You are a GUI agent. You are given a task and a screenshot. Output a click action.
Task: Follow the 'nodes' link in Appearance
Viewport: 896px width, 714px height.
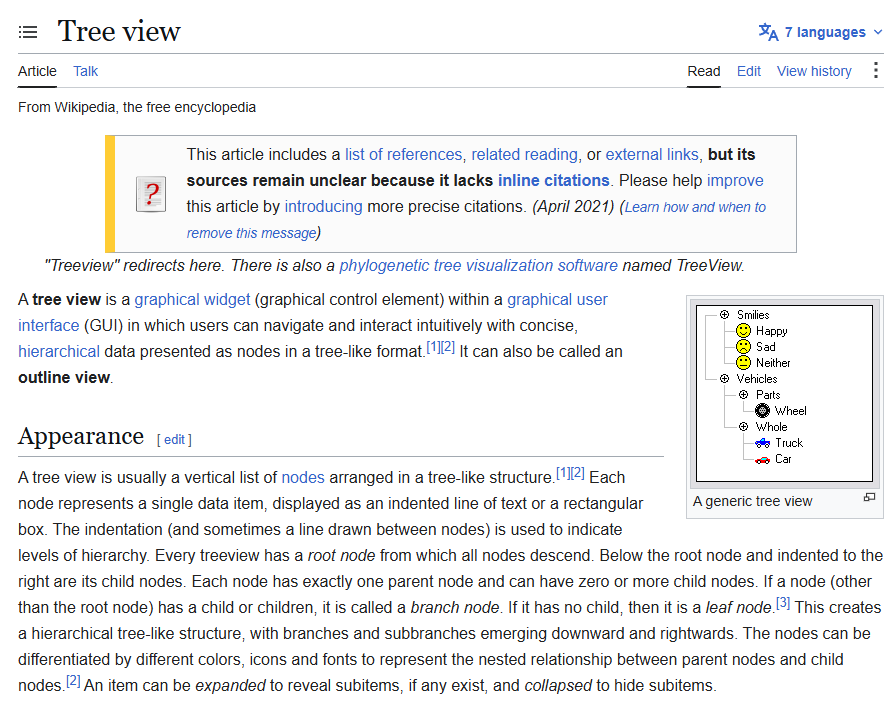click(x=303, y=478)
